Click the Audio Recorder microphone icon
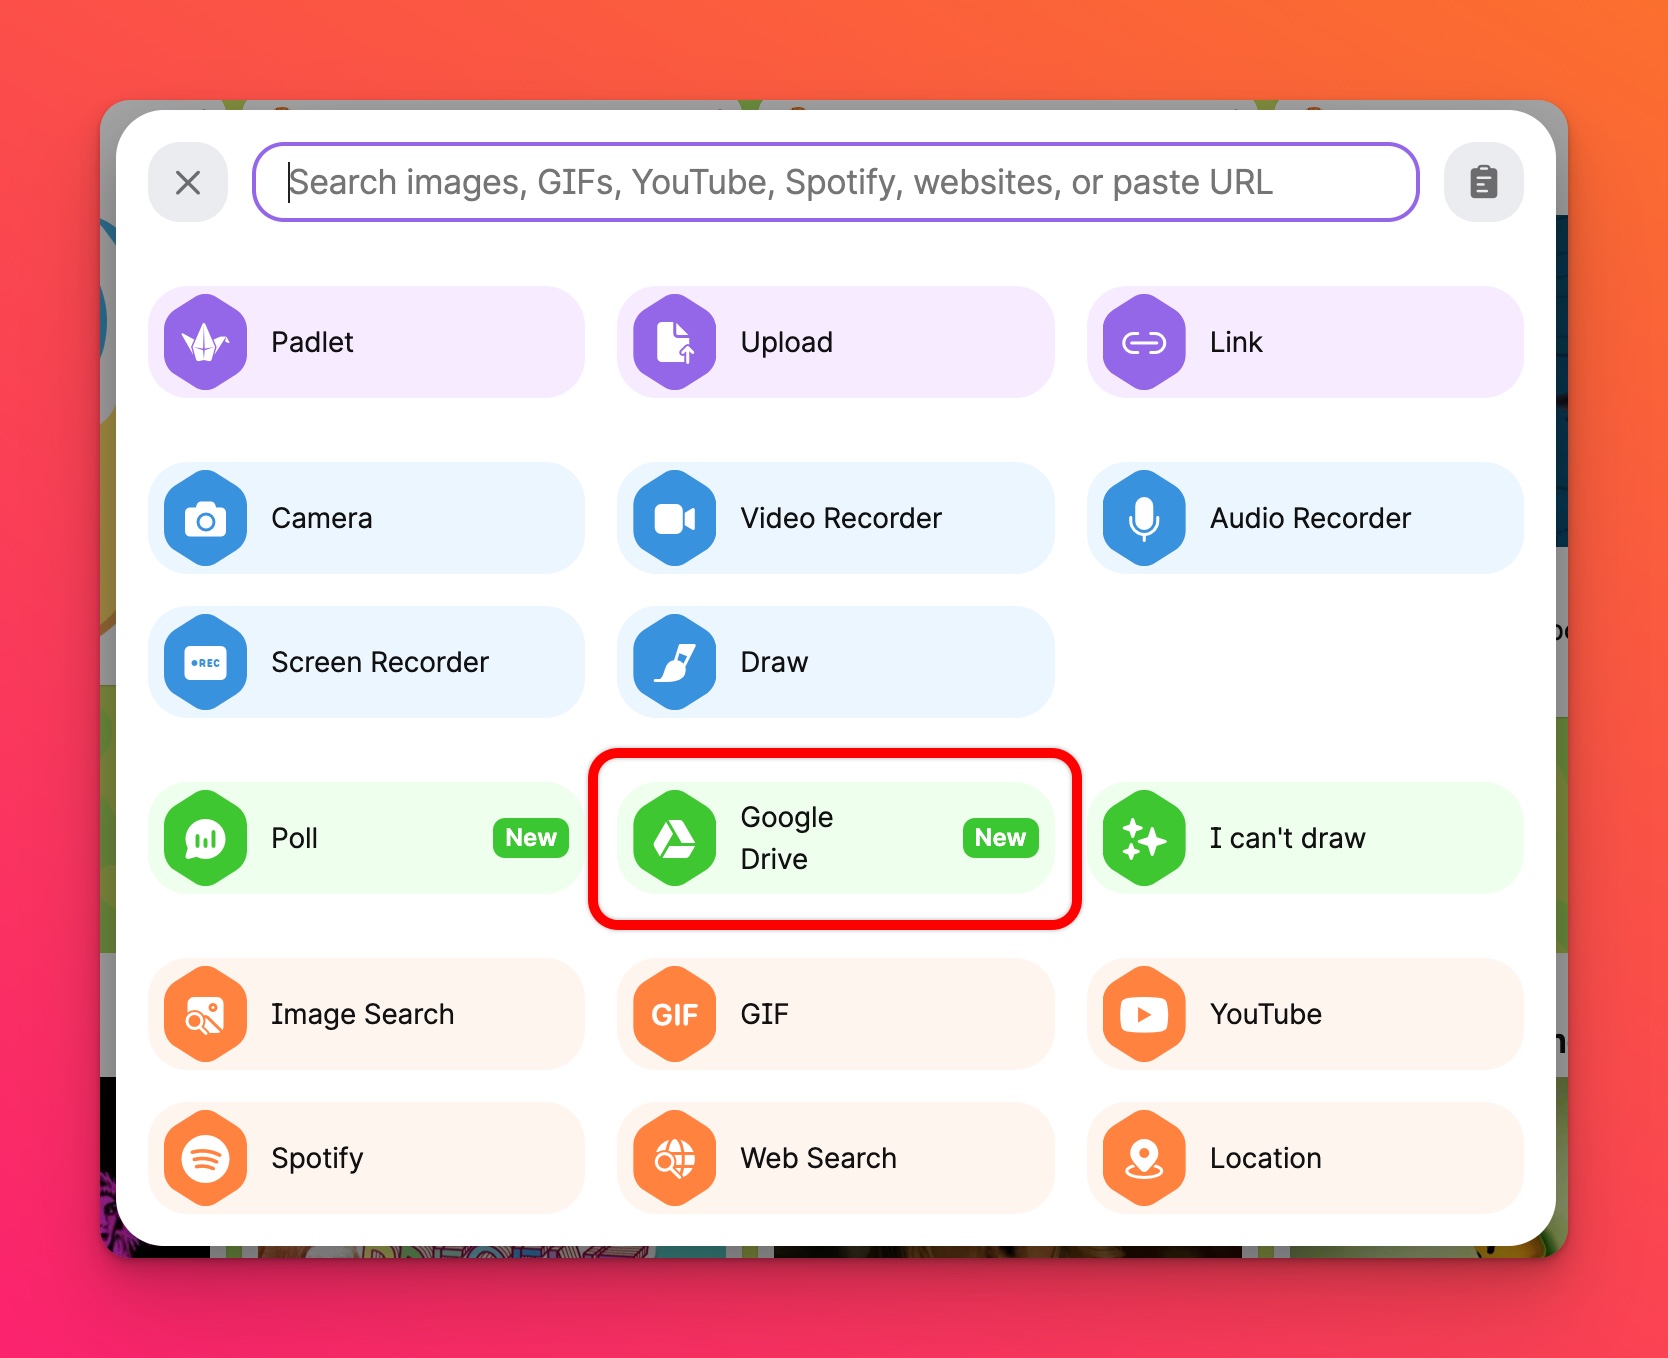This screenshot has width=1668, height=1358. point(1144,518)
